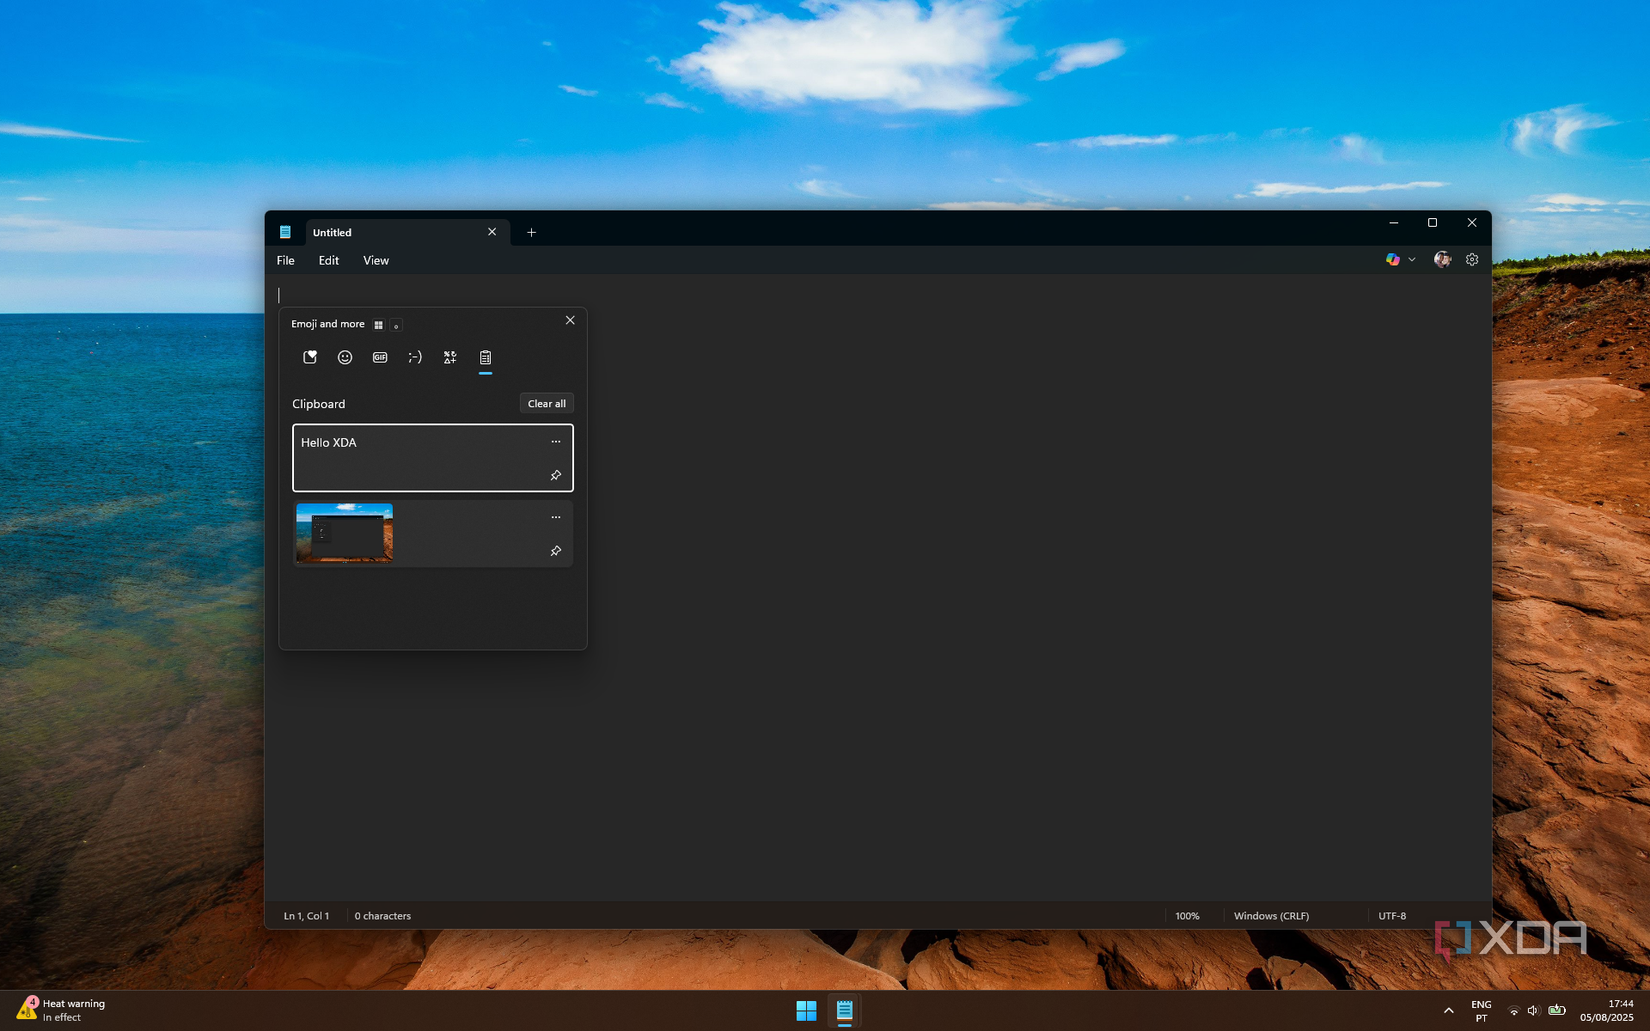Image resolution: width=1650 pixels, height=1031 pixels.
Task: Open Notepad from the taskbar
Action: pyautogui.click(x=845, y=1010)
